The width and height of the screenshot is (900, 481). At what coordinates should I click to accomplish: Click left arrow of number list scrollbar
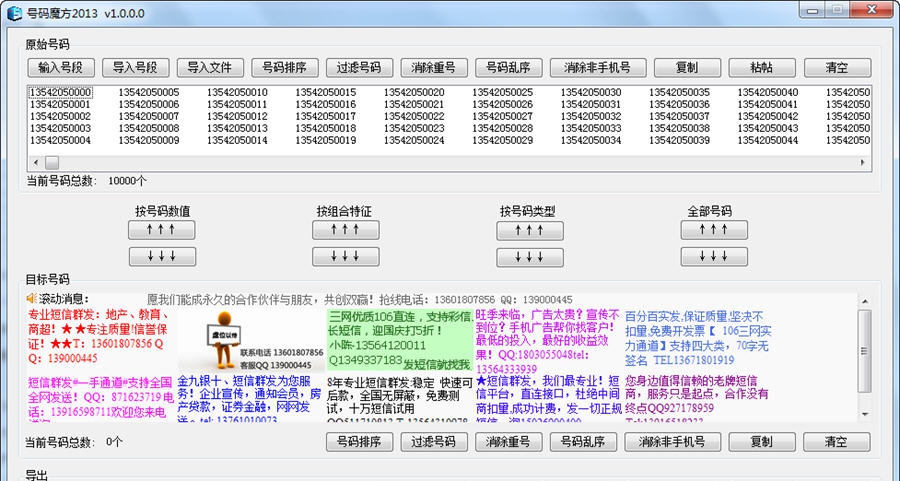point(36,163)
